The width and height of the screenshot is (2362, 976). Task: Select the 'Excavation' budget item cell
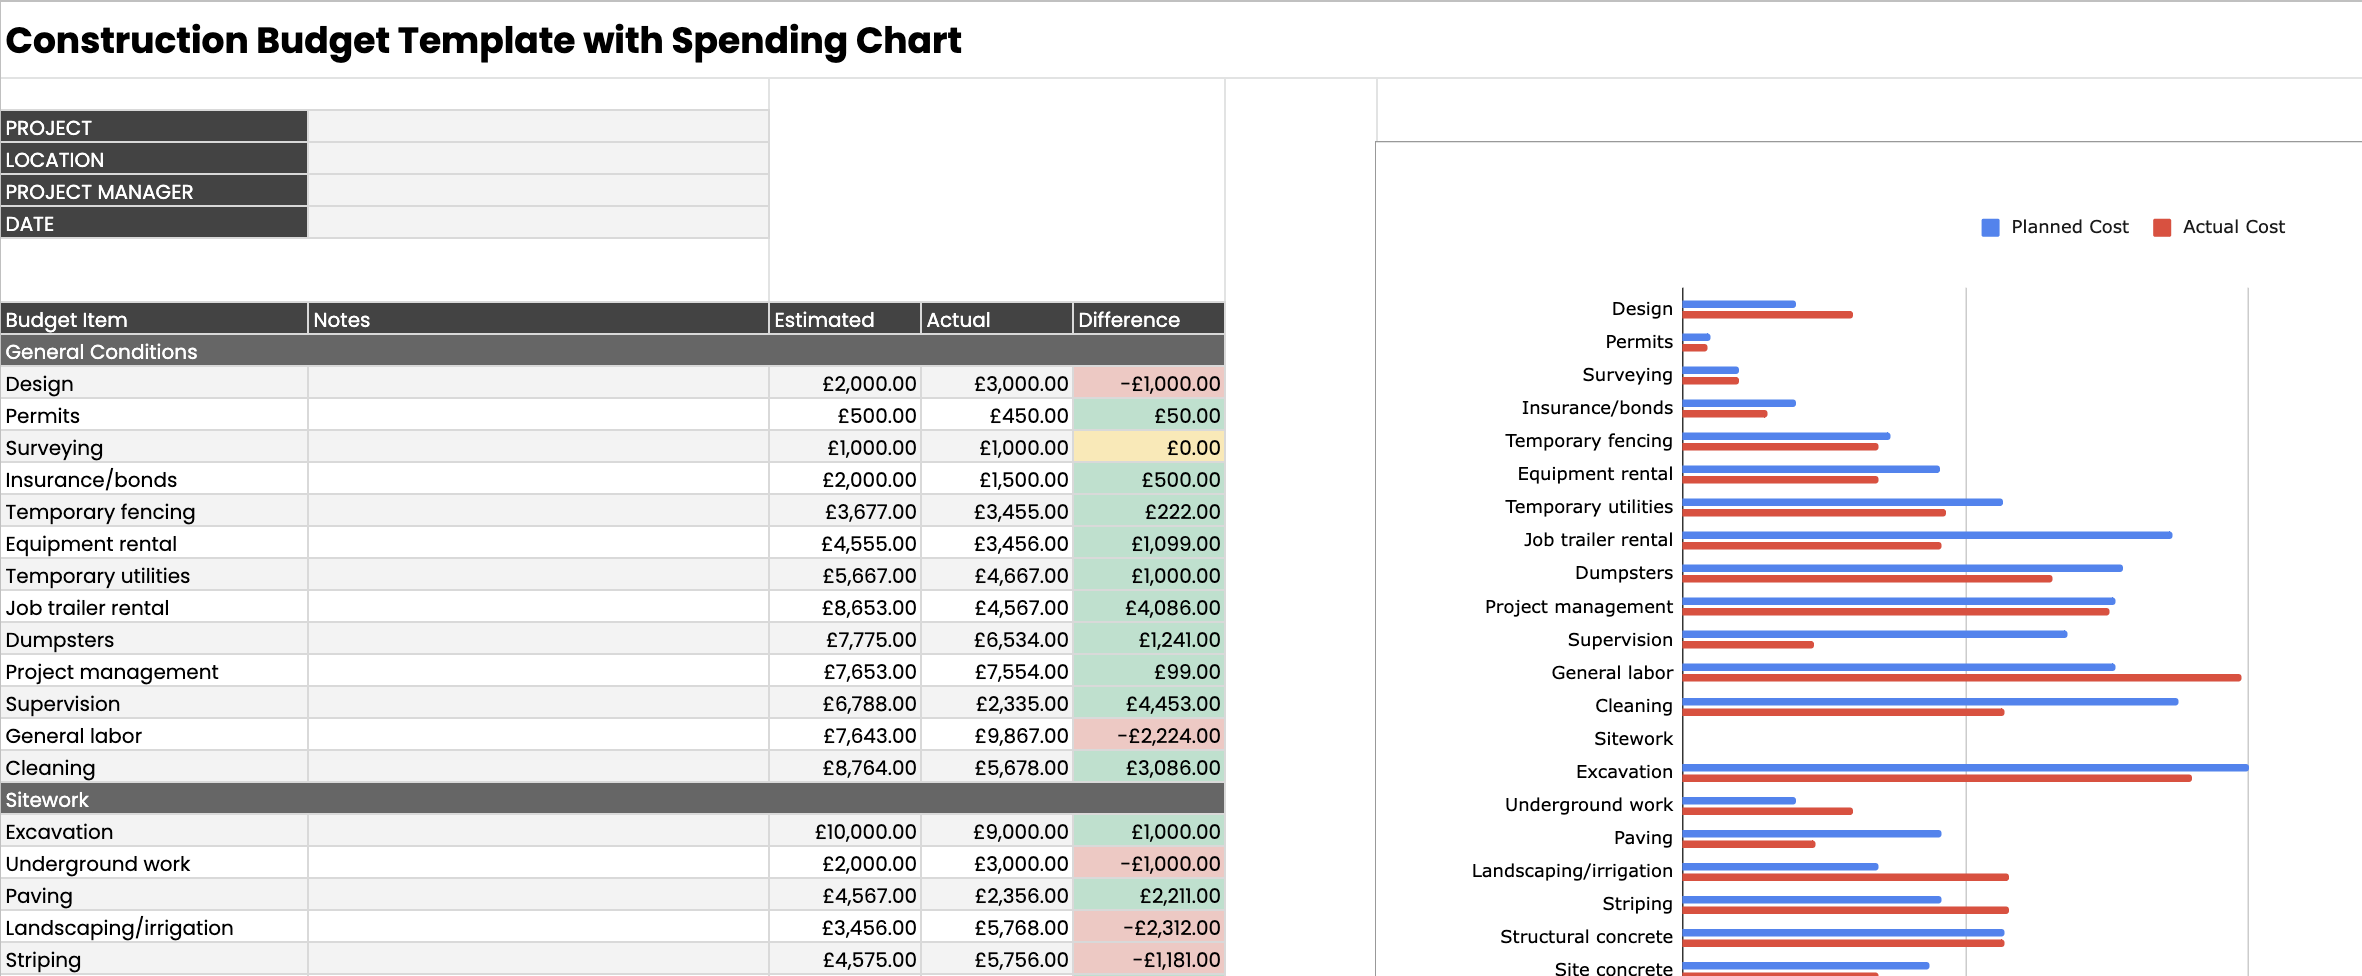(154, 831)
